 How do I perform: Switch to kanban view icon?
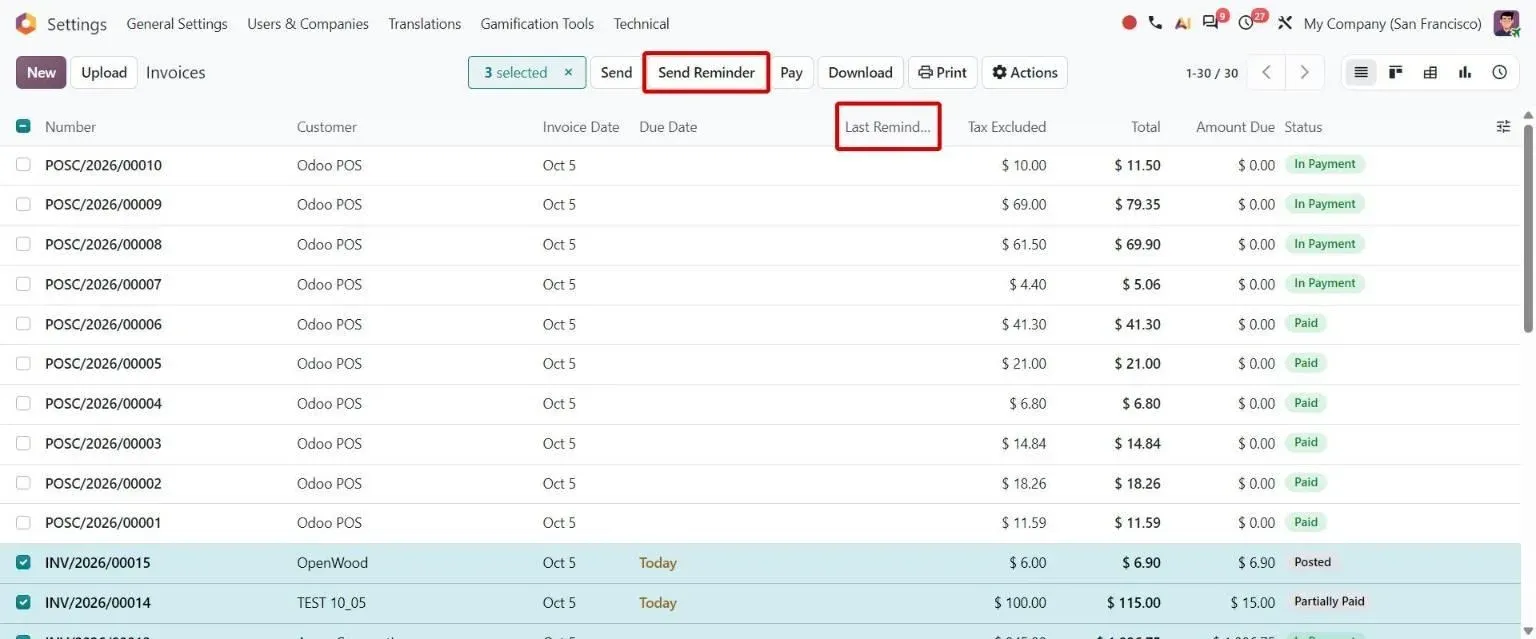(1395, 72)
